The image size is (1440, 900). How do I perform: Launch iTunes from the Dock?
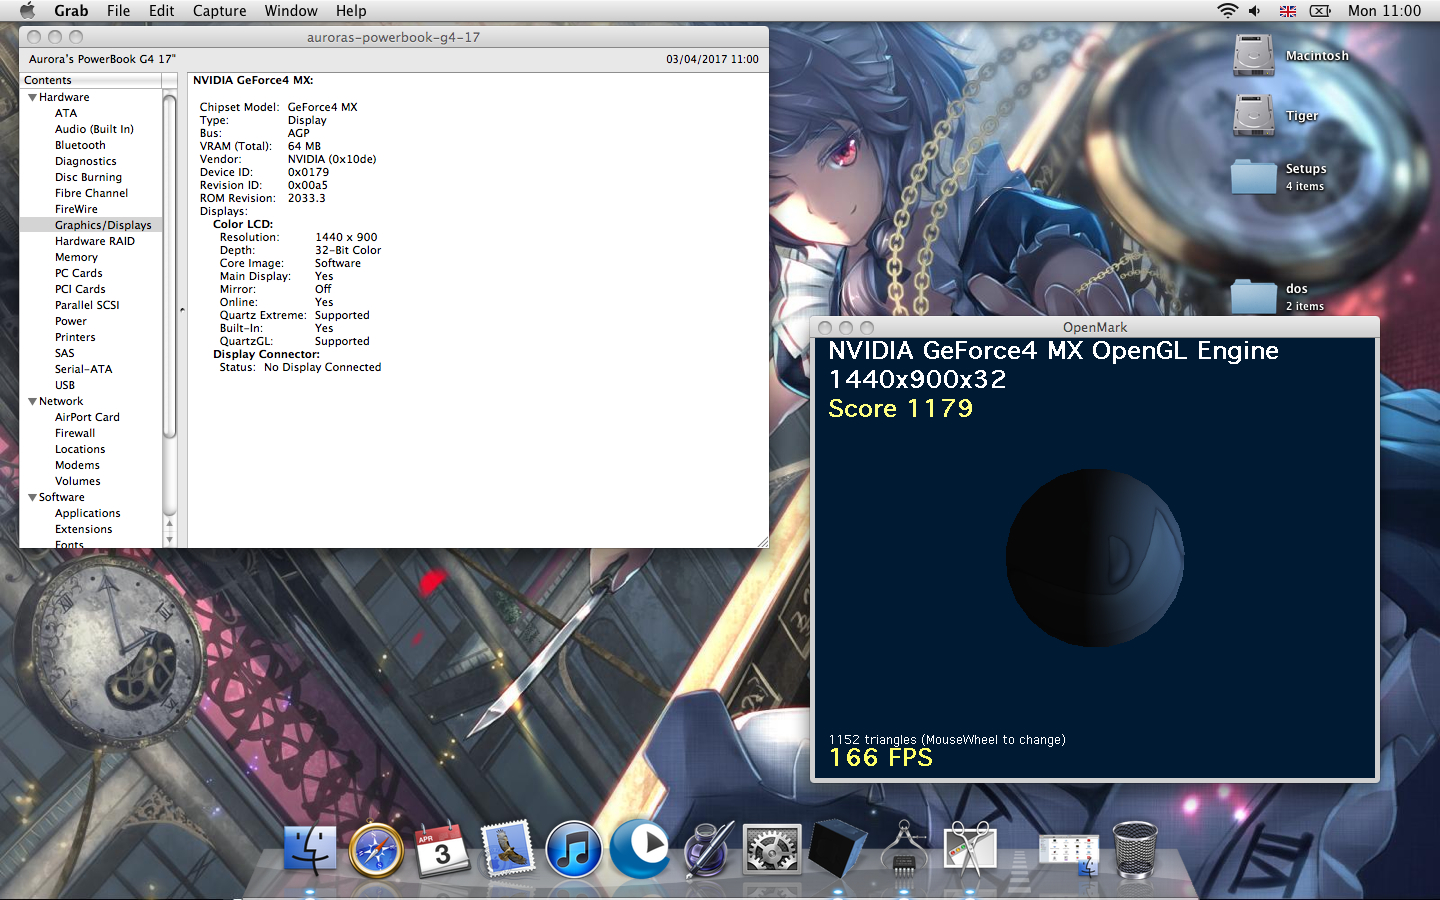click(x=574, y=851)
